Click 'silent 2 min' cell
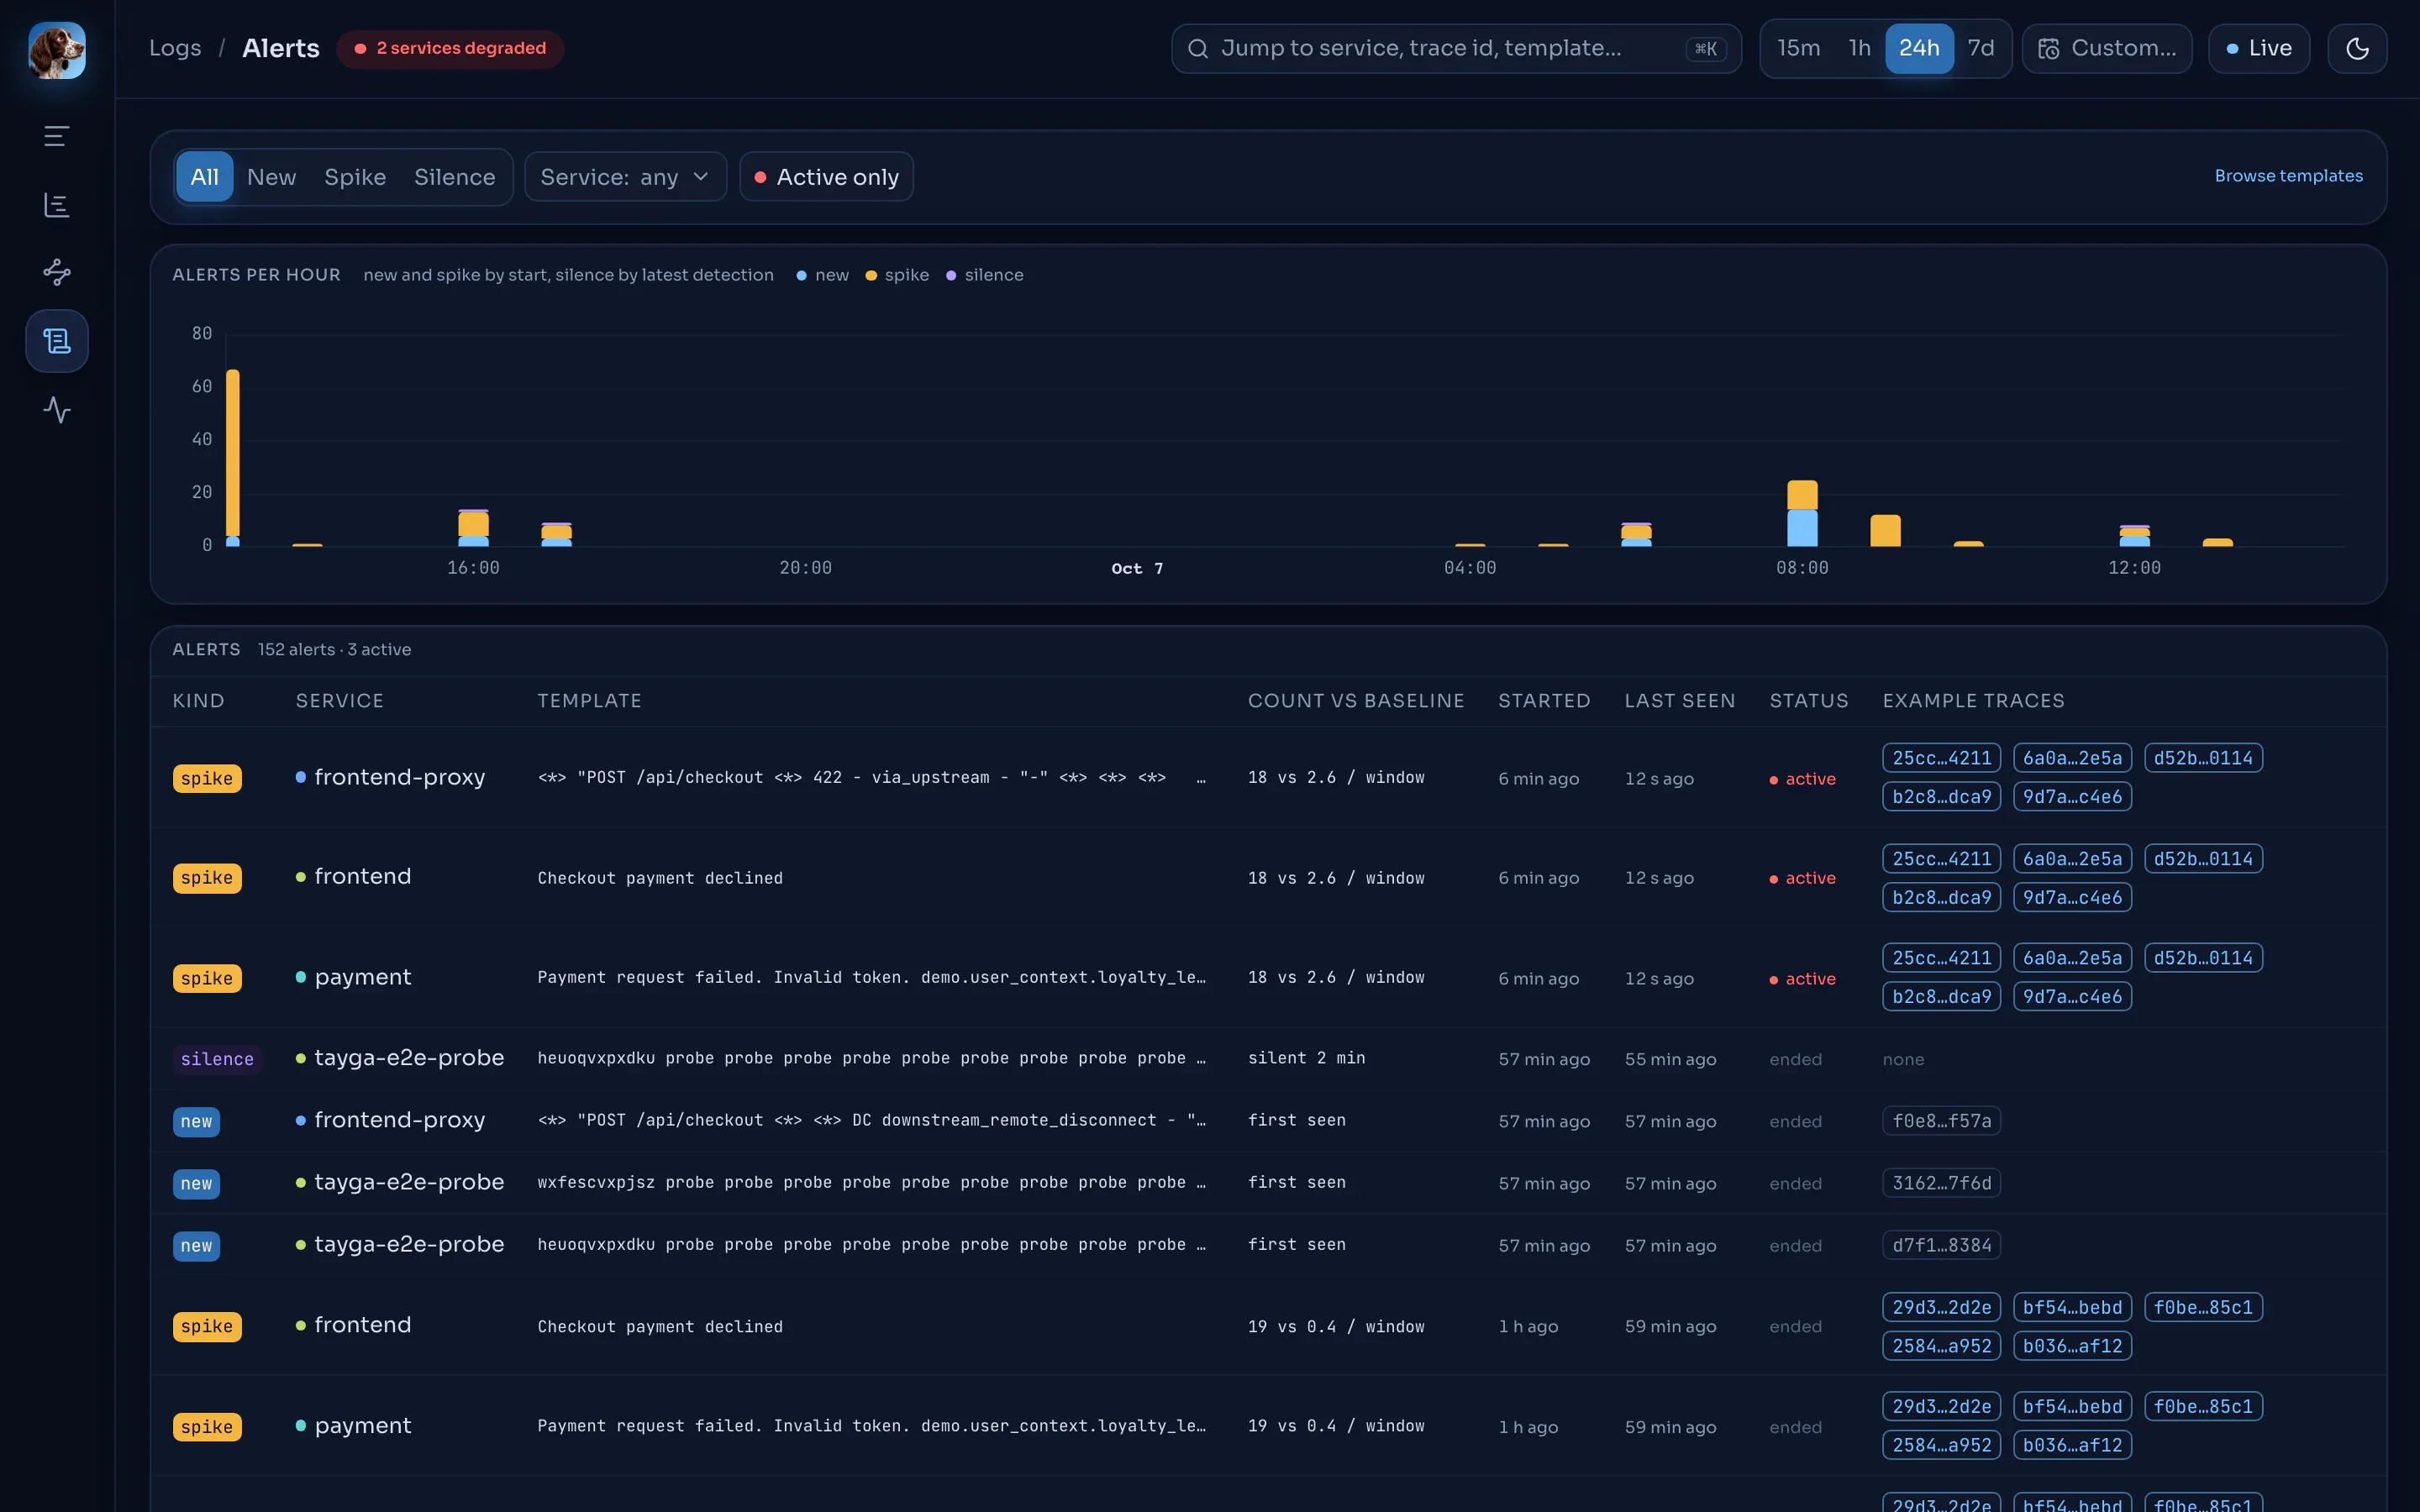Image resolution: width=2420 pixels, height=1512 pixels. [x=1306, y=1058]
